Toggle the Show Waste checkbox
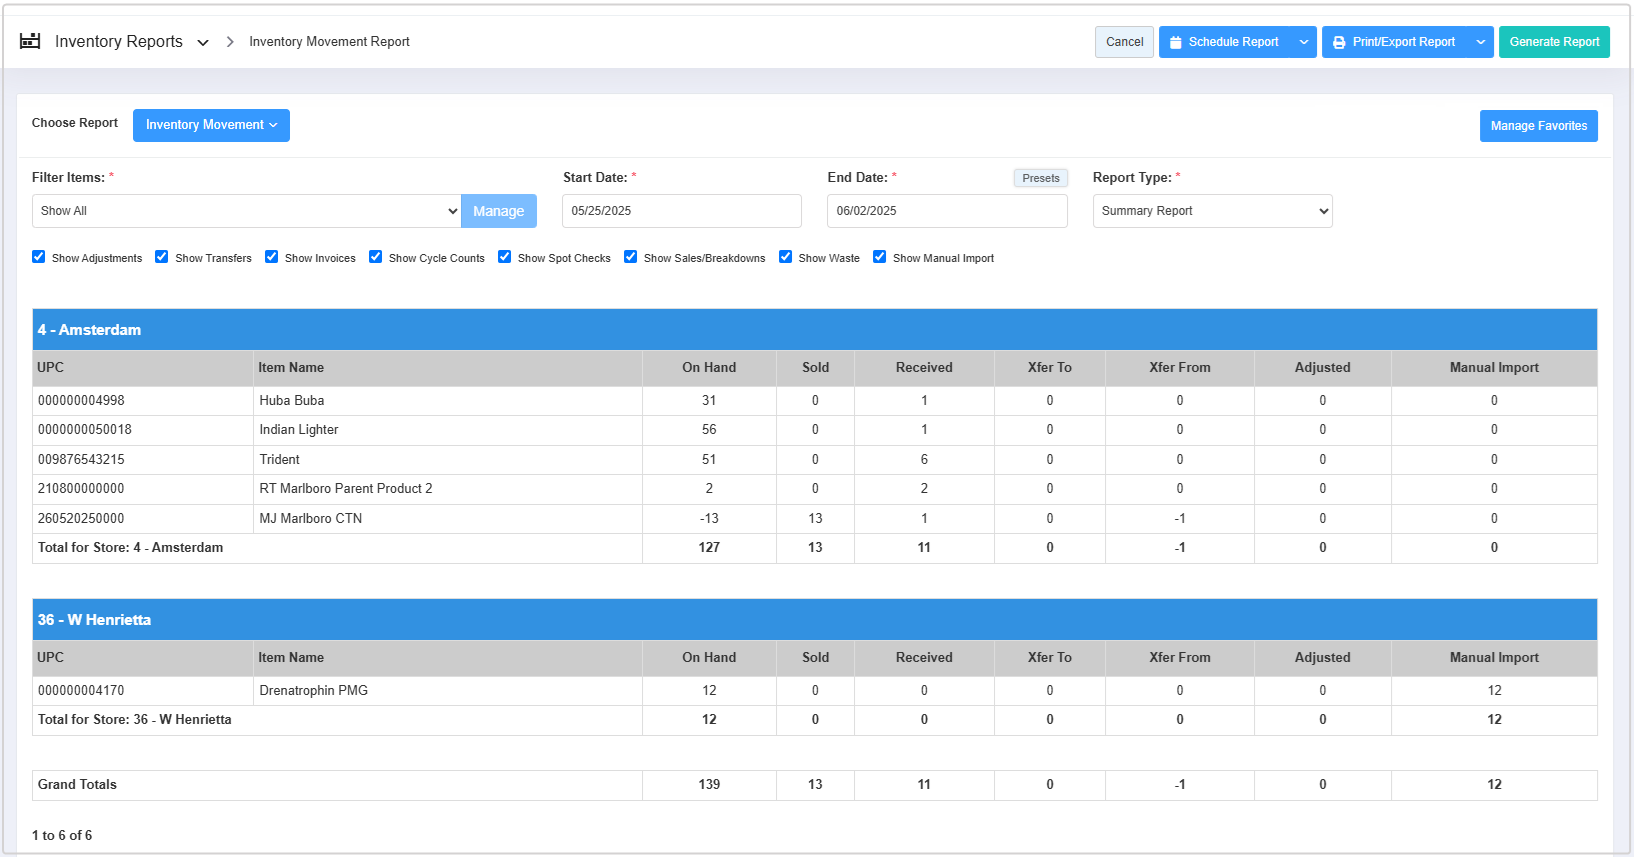The image size is (1643, 857). [786, 257]
